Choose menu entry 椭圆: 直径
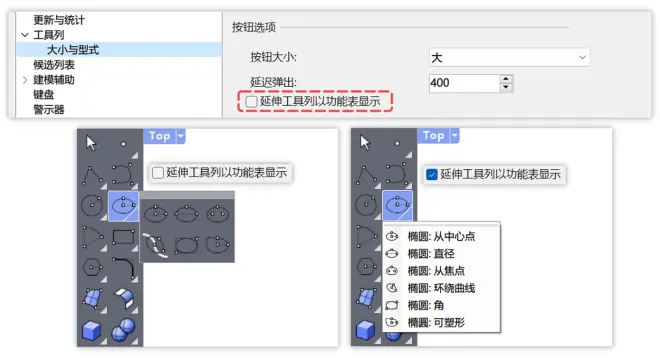The image size is (660, 360). [442, 254]
